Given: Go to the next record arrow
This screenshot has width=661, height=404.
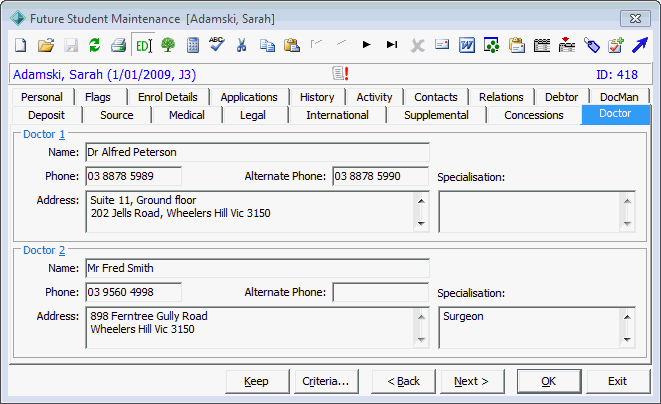Looking at the screenshot, I should [366, 44].
